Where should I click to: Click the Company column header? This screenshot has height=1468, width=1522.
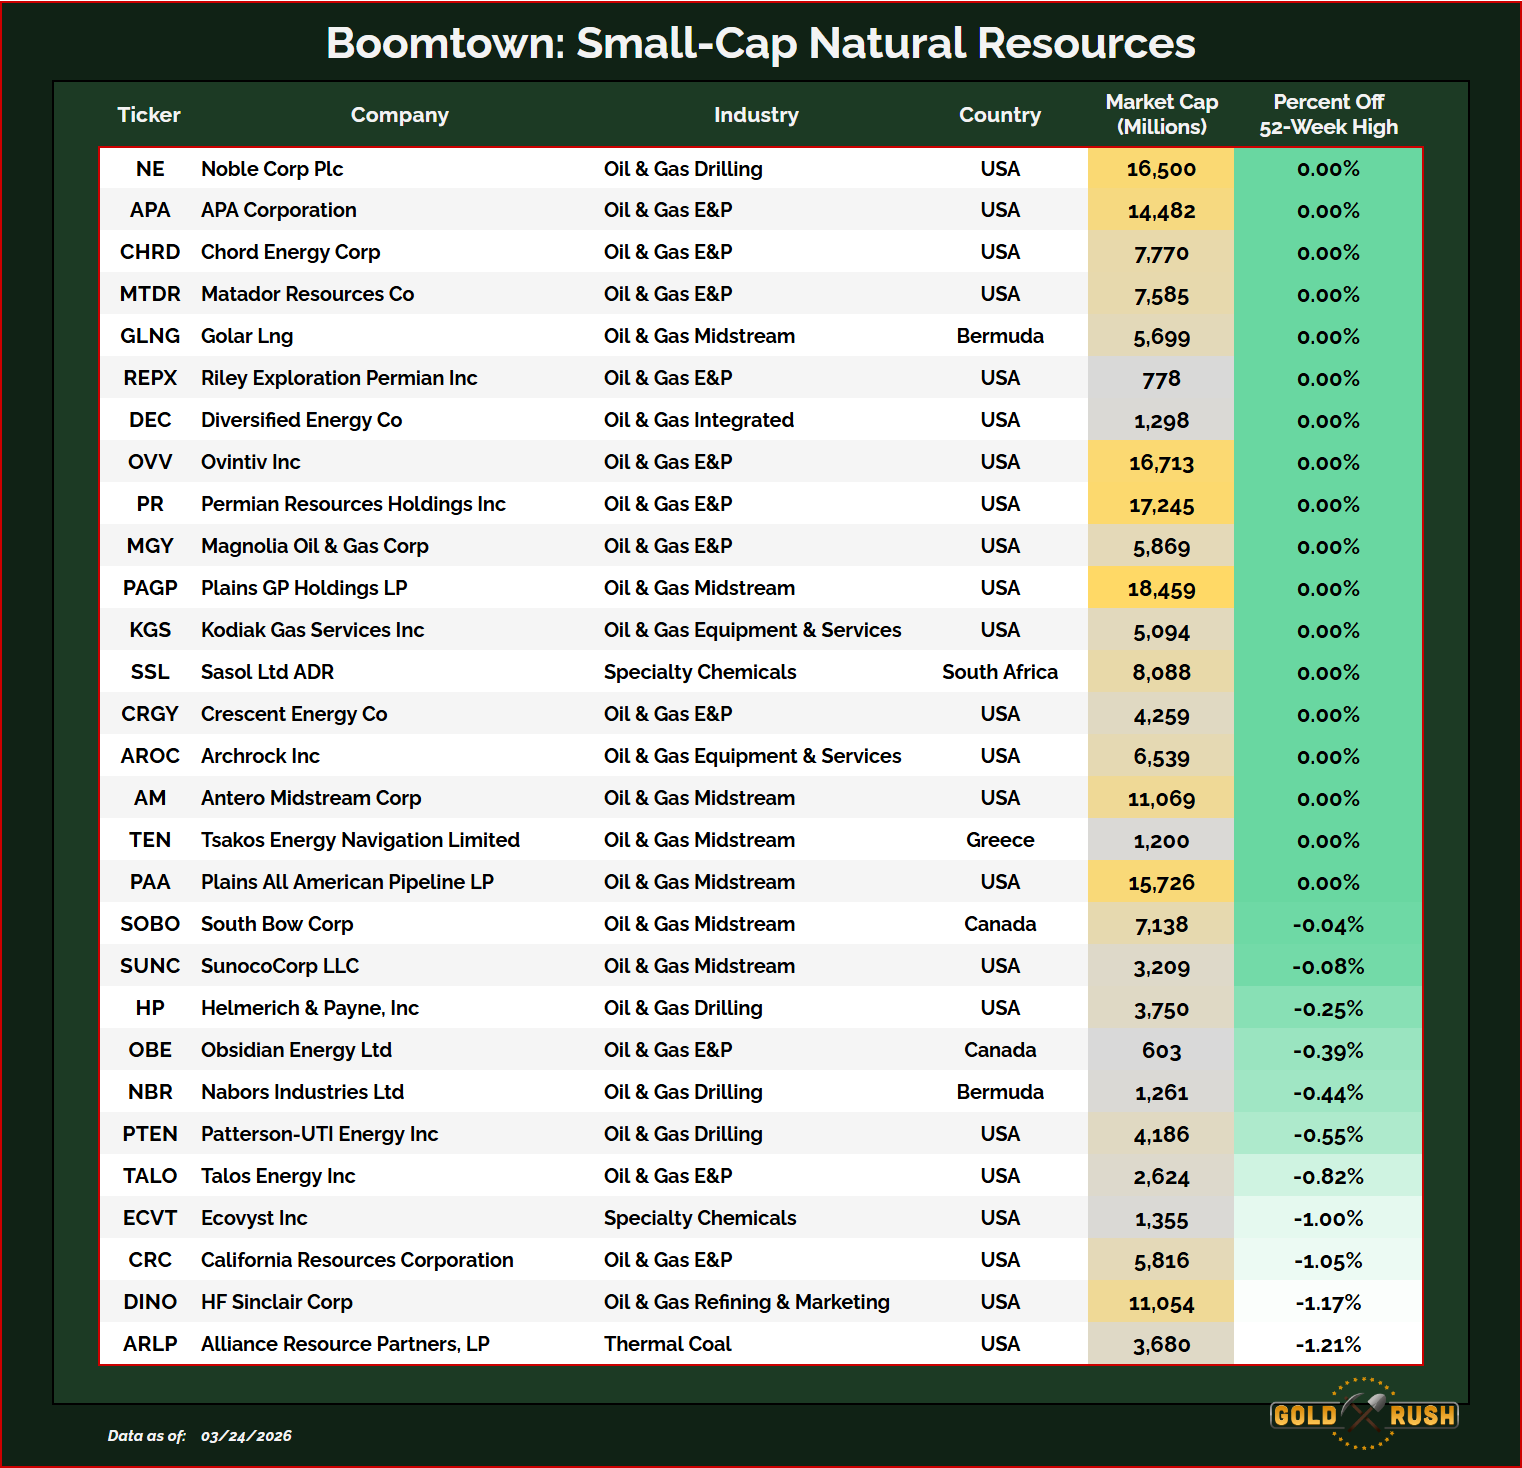click(399, 115)
